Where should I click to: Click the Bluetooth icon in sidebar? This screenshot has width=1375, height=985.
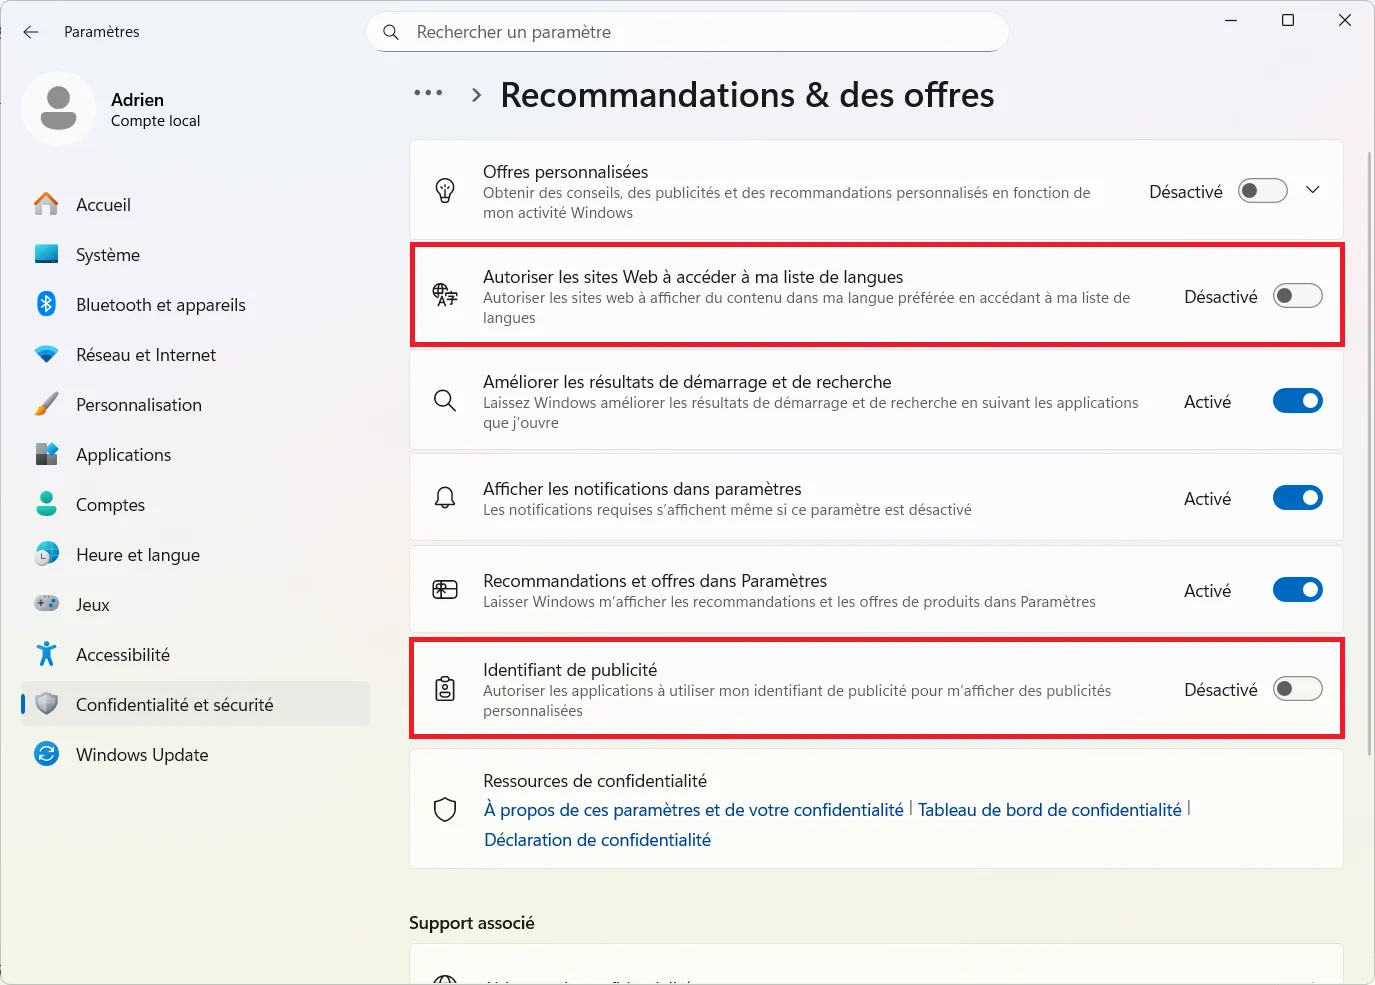click(x=46, y=304)
